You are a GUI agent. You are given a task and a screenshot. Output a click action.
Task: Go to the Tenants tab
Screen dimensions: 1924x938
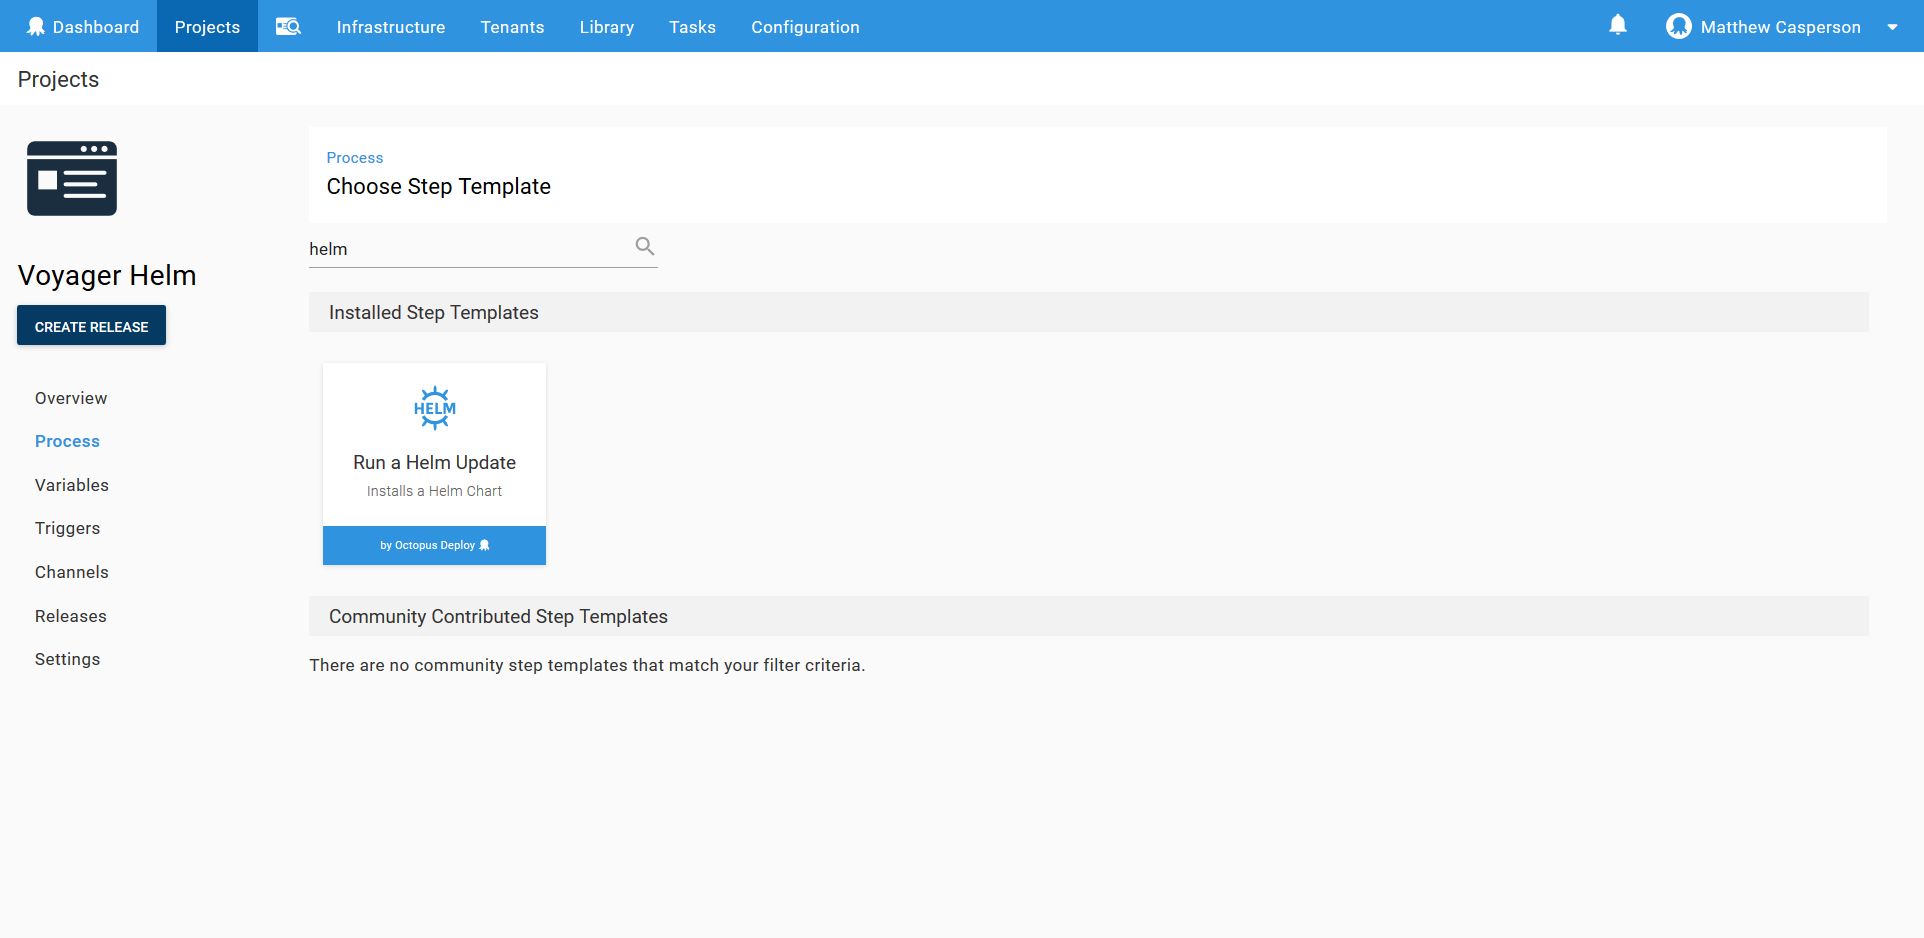[512, 27]
